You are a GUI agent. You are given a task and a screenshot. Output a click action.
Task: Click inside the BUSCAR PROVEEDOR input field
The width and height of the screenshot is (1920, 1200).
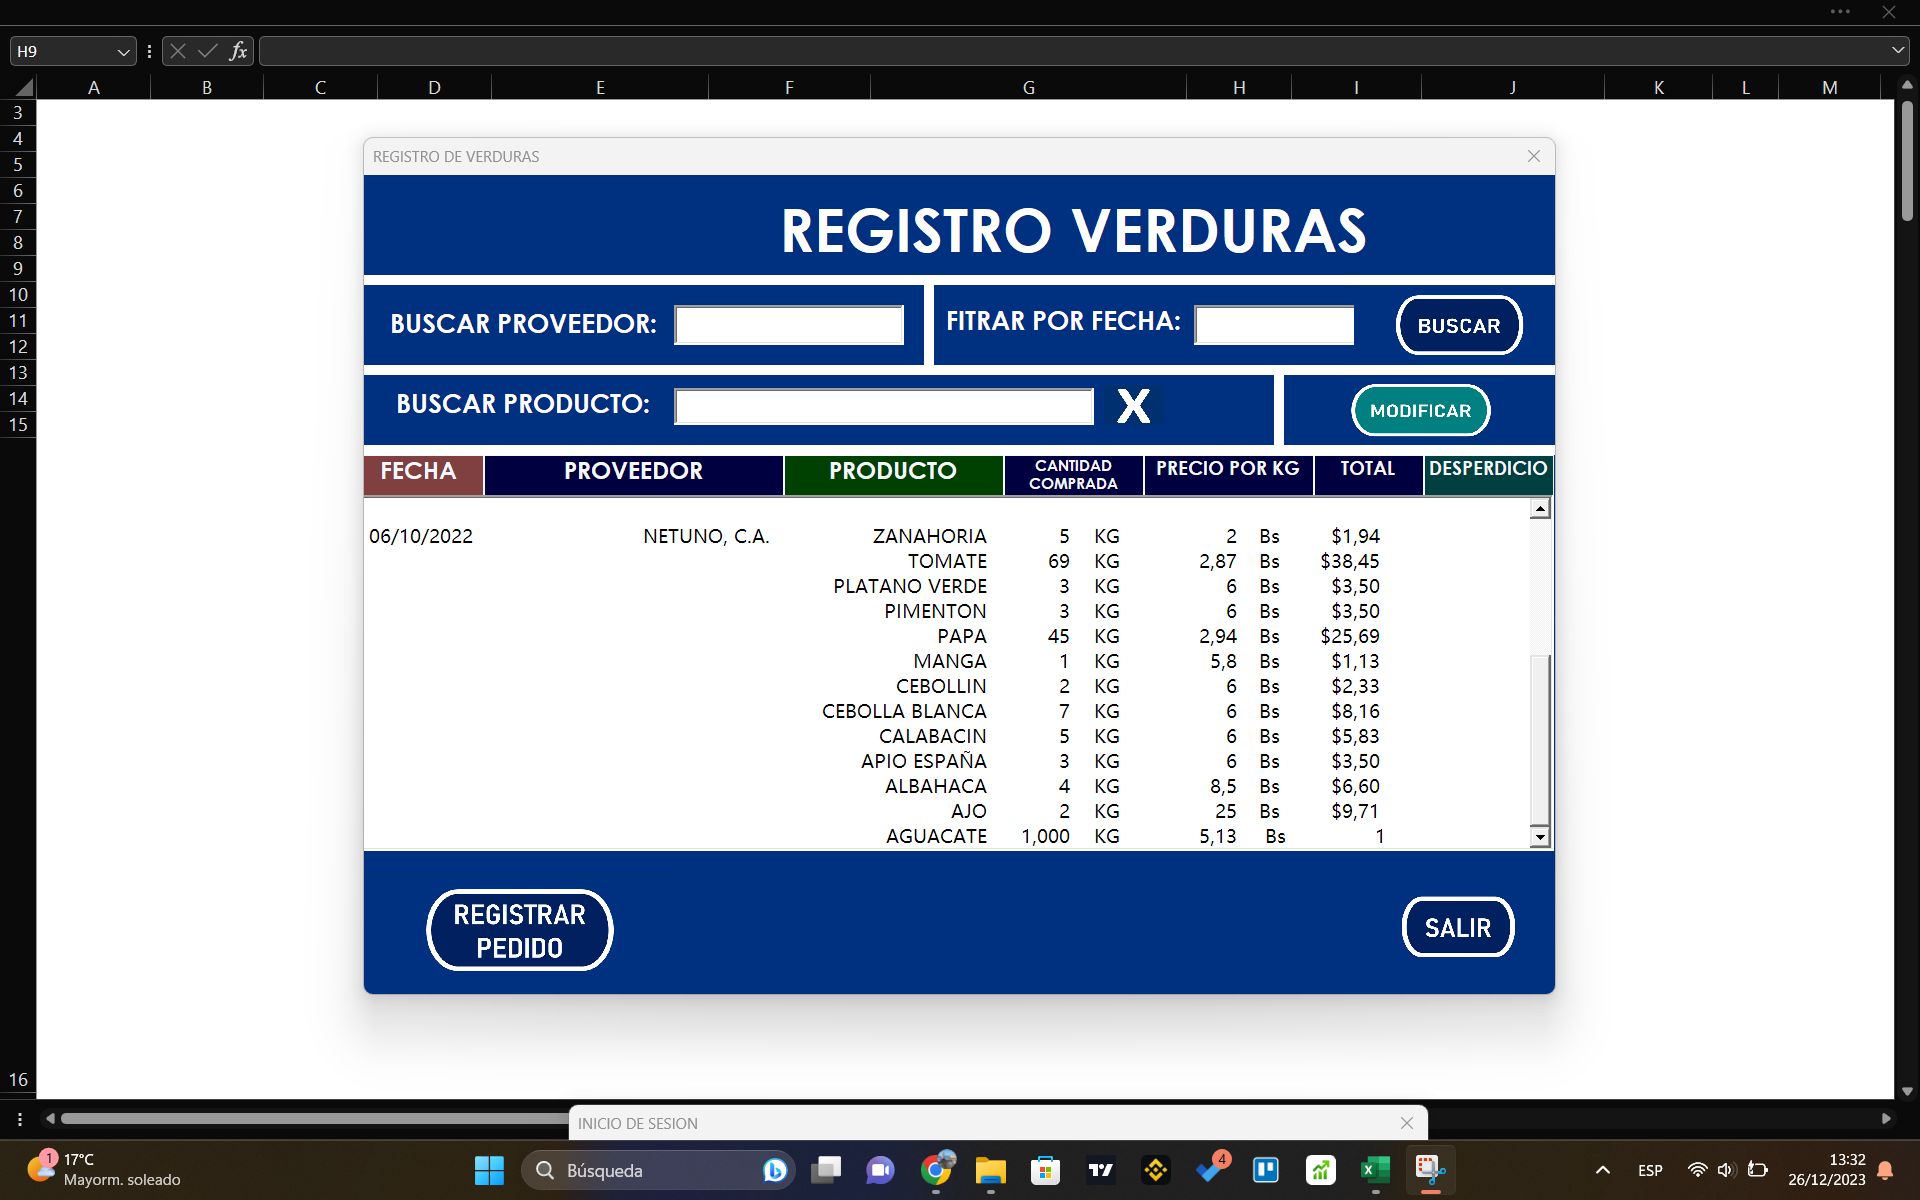pyautogui.click(x=788, y=324)
